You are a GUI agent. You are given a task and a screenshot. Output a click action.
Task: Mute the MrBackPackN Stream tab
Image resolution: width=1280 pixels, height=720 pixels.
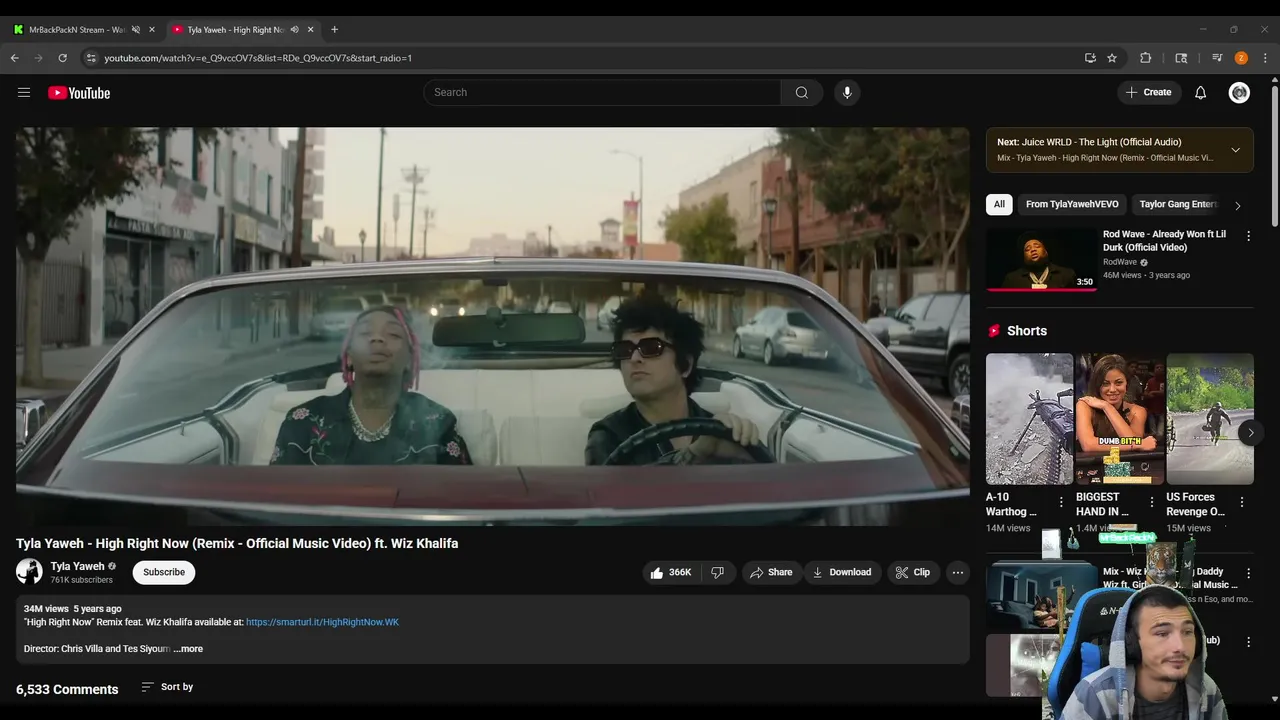(136, 30)
